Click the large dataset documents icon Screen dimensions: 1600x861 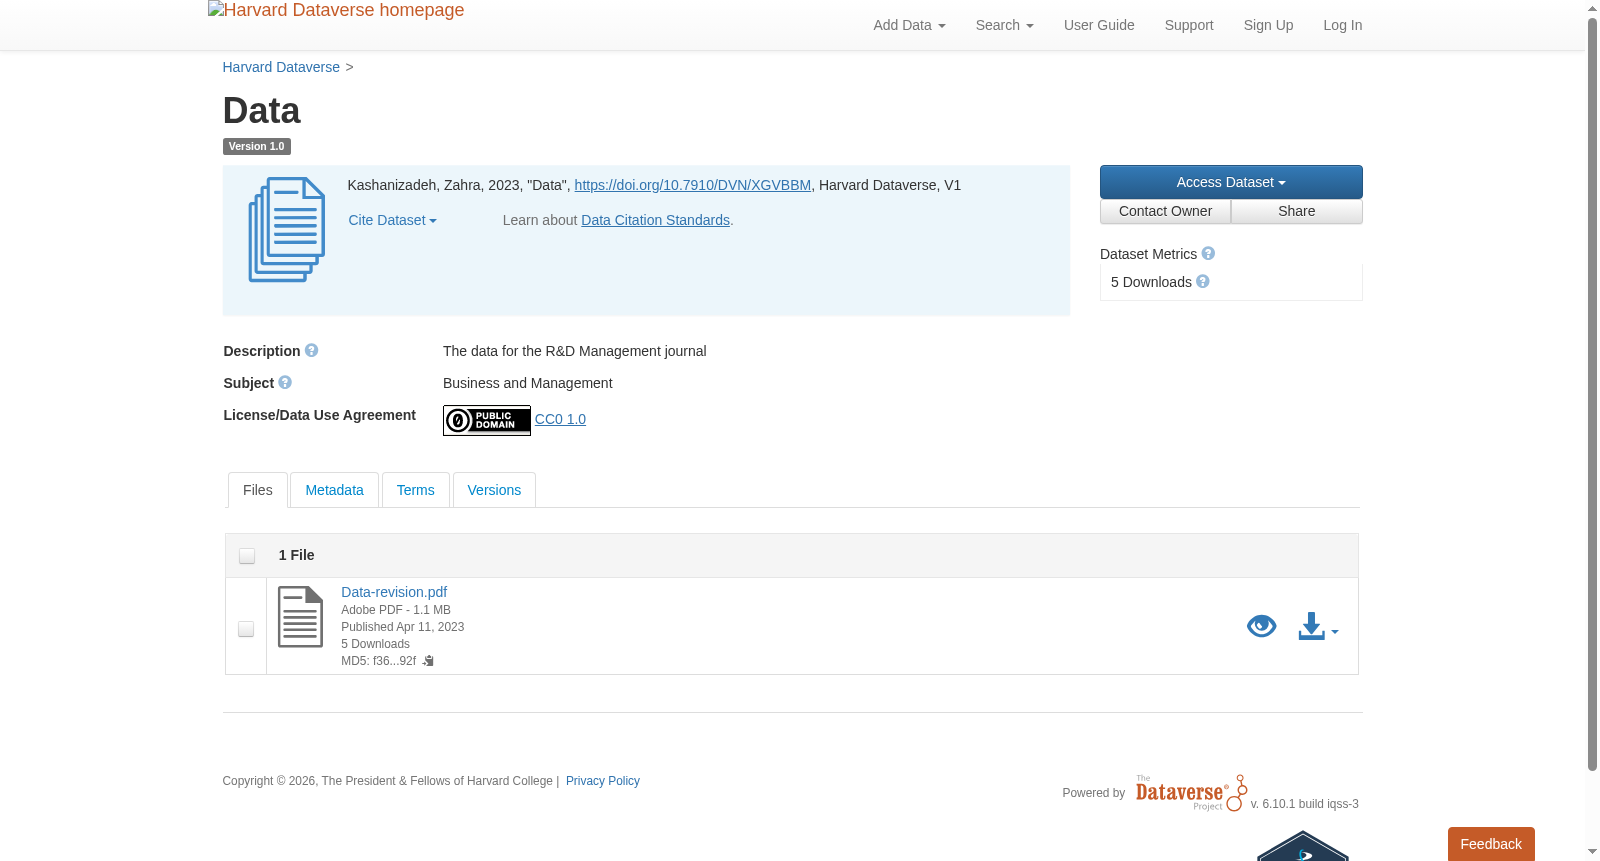pyautogui.click(x=287, y=229)
